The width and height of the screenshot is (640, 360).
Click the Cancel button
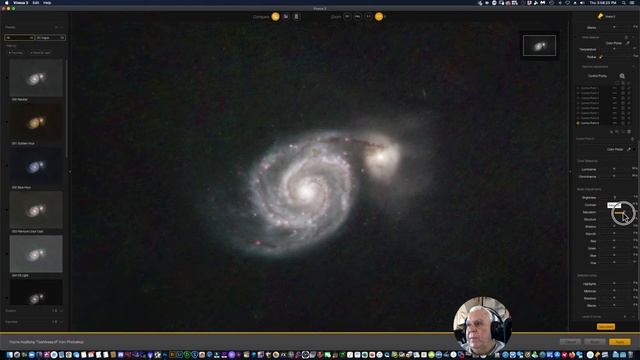pos(570,342)
